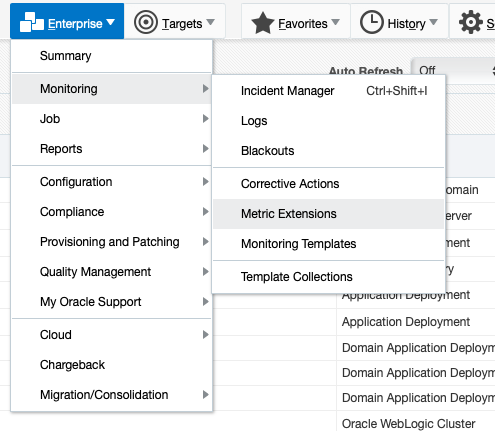The height and width of the screenshot is (431, 495).
Task: Select Provisioning and Patching menu entry
Action: [112, 242]
